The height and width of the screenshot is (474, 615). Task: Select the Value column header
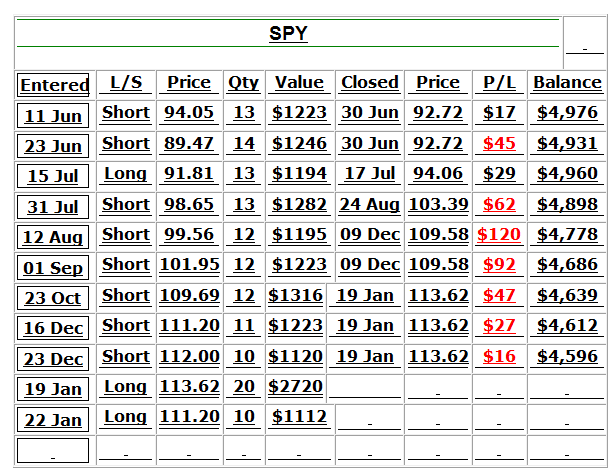coord(299,82)
